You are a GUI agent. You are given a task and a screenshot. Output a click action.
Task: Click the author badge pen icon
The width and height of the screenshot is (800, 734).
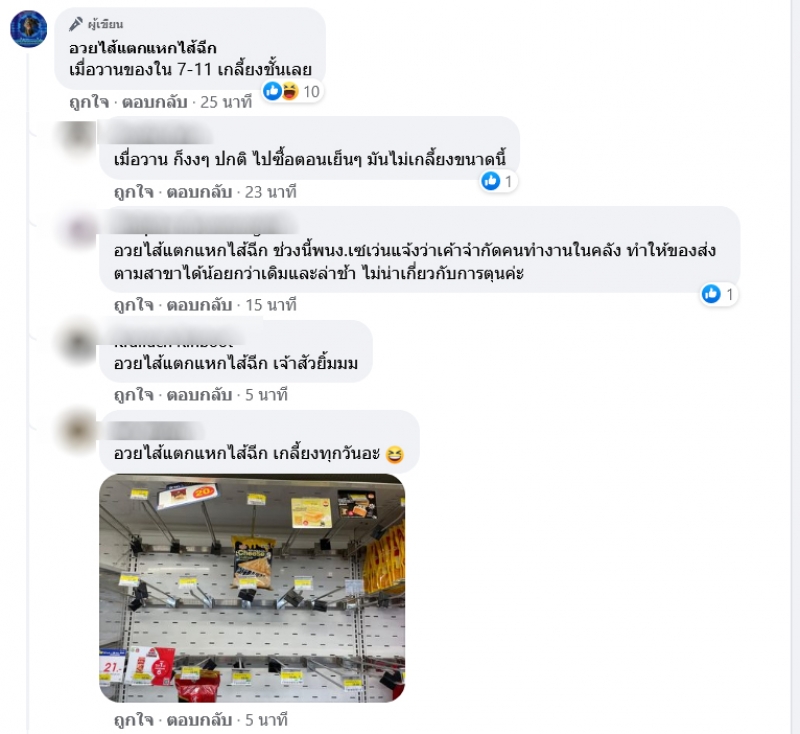click(76, 24)
